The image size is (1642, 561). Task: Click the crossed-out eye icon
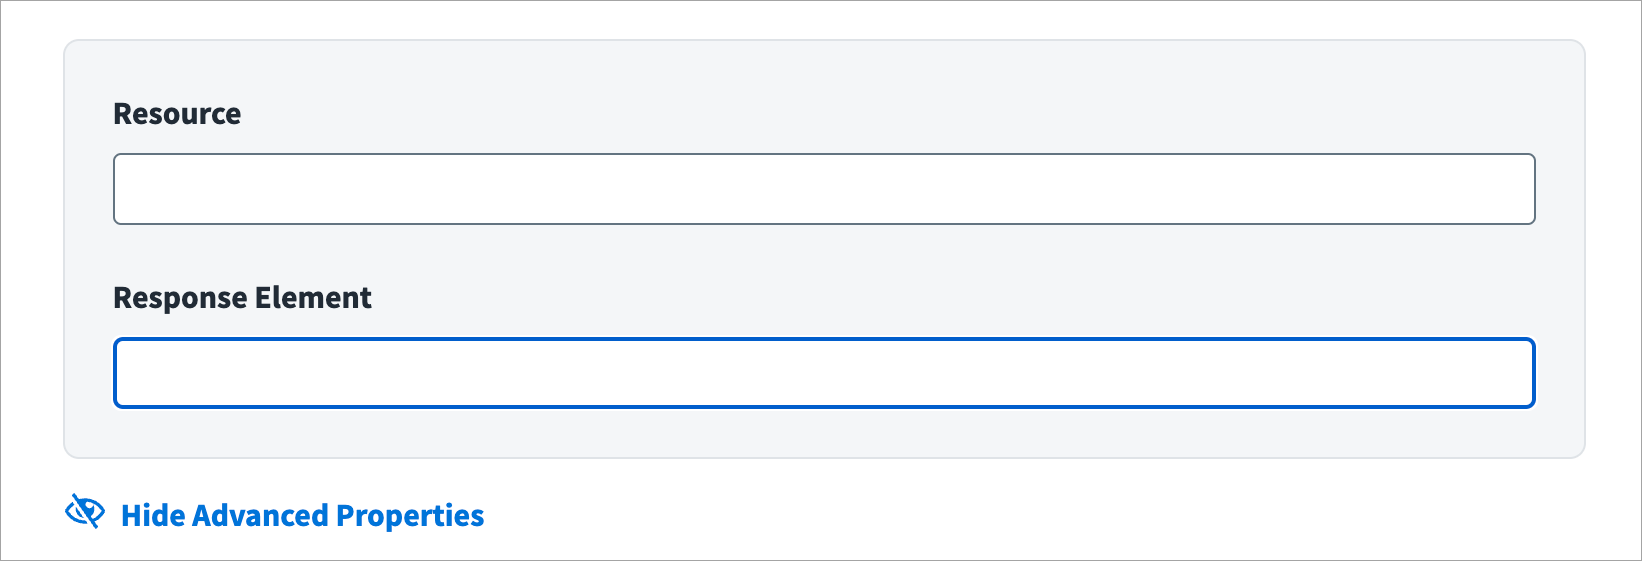point(84,512)
